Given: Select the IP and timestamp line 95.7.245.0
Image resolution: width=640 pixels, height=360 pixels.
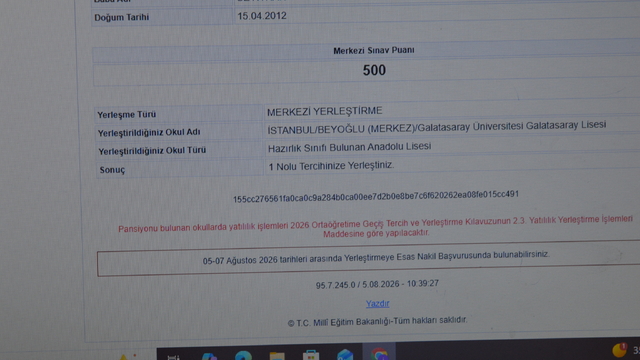Looking at the screenshot, I should tap(377, 284).
